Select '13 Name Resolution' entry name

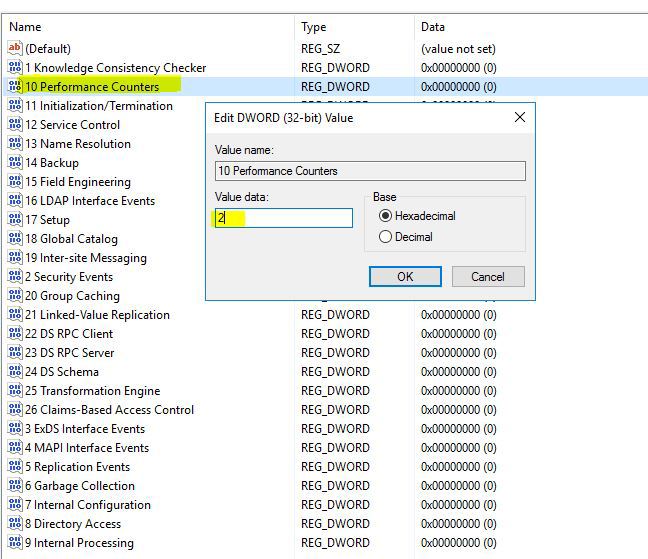[x=78, y=144]
